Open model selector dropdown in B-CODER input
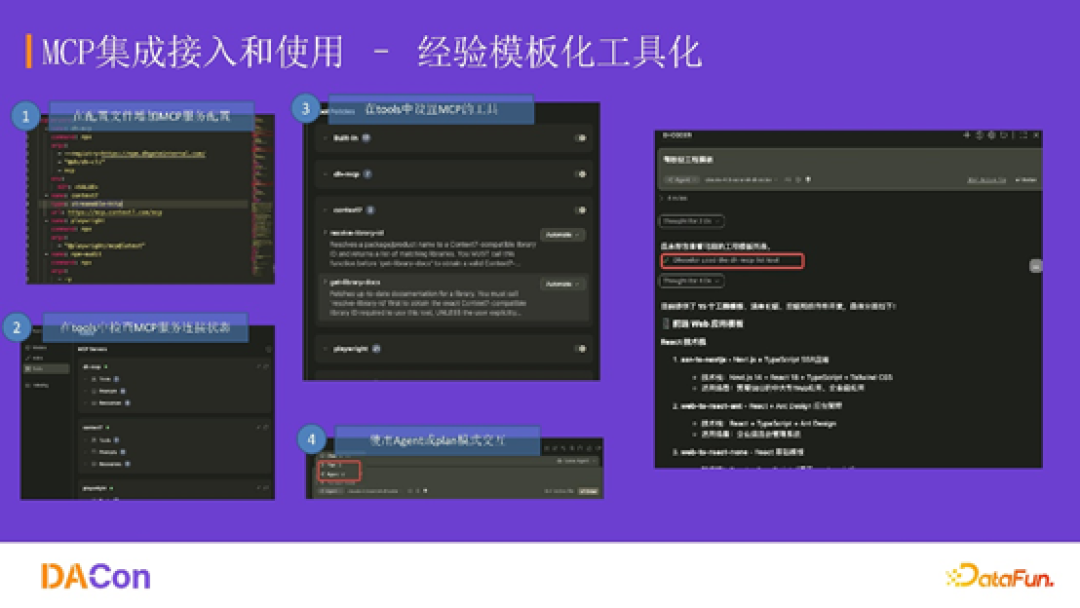 click(x=740, y=180)
